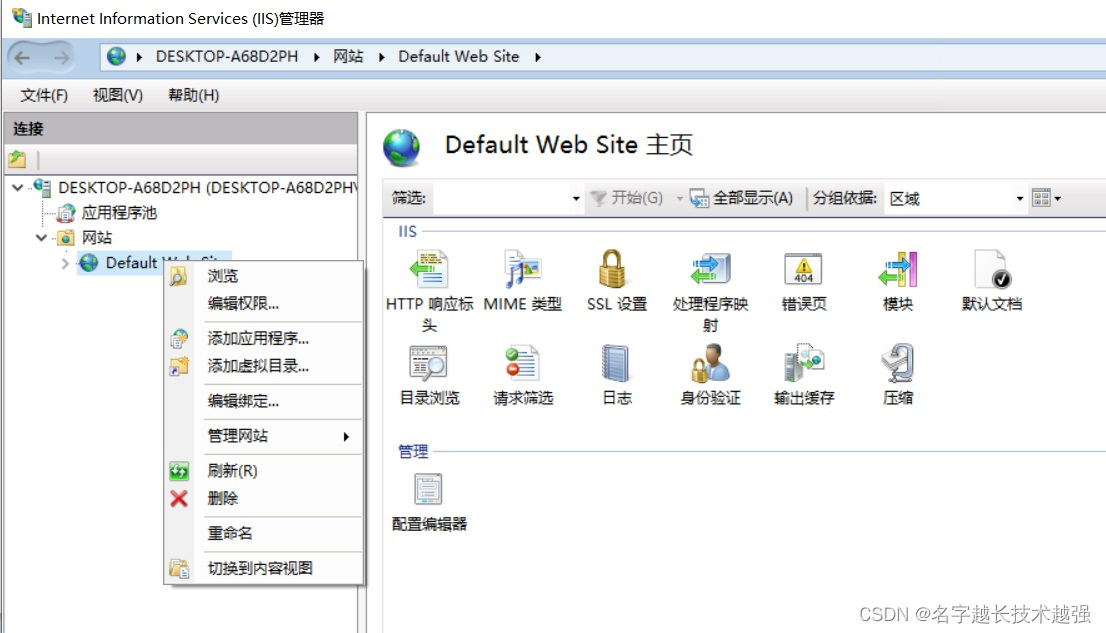Image resolution: width=1106 pixels, height=633 pixels.
Task: Open the 身份验证 feature icon
Action: point(710,363)
